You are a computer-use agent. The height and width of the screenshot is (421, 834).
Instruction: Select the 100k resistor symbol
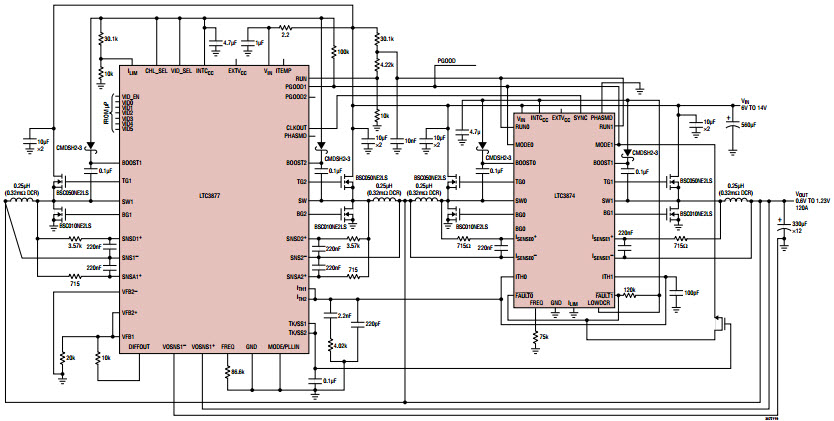click(x=334, y=50)
